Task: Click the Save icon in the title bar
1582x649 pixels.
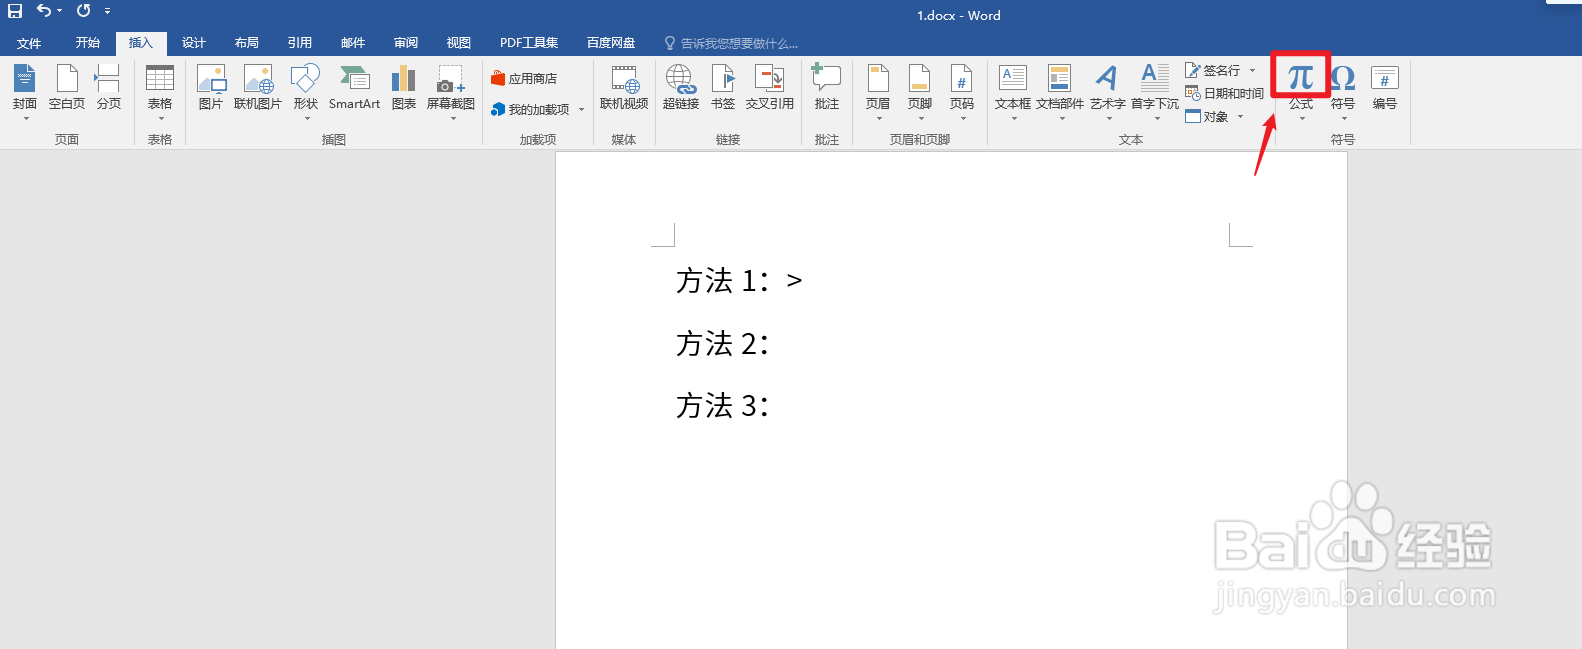Action: pos(15,11)
